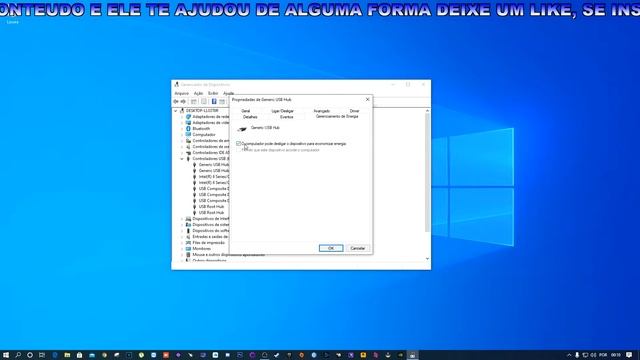
Task: Expand the Mouse e outros dispositivos node
Action: (x=182, y=255)
